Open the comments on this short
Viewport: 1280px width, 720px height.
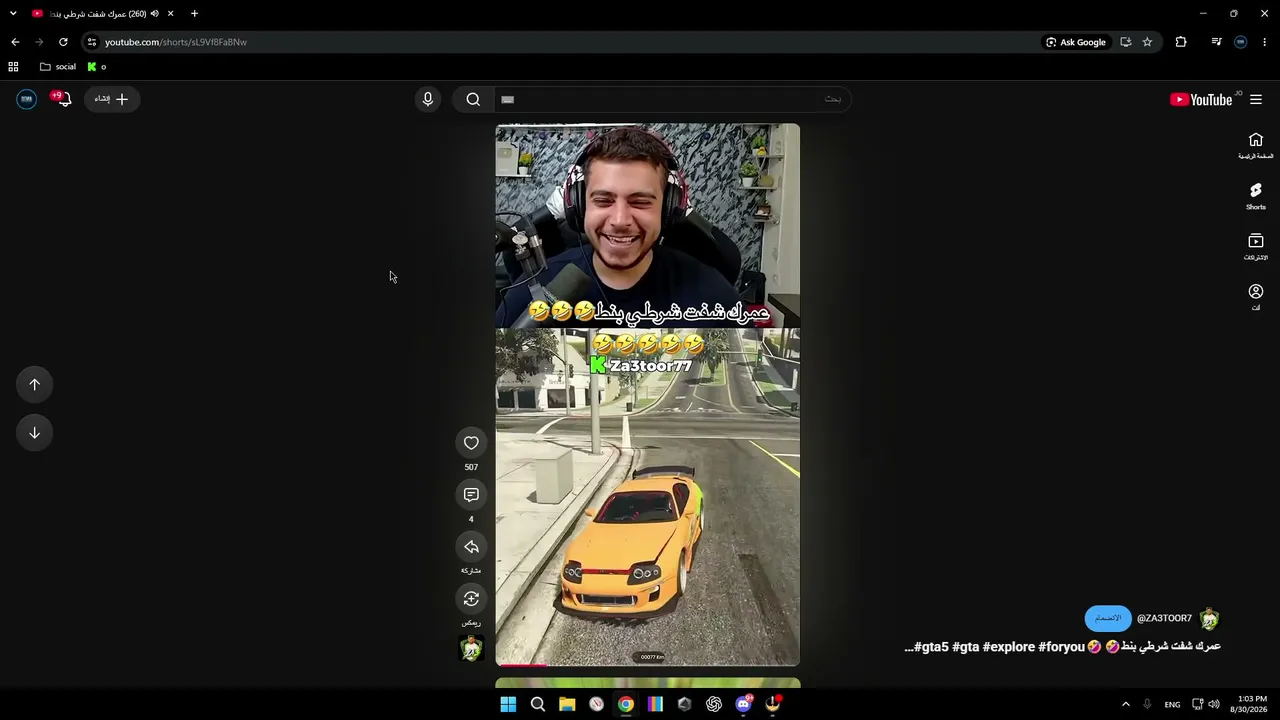click(471, 495)
